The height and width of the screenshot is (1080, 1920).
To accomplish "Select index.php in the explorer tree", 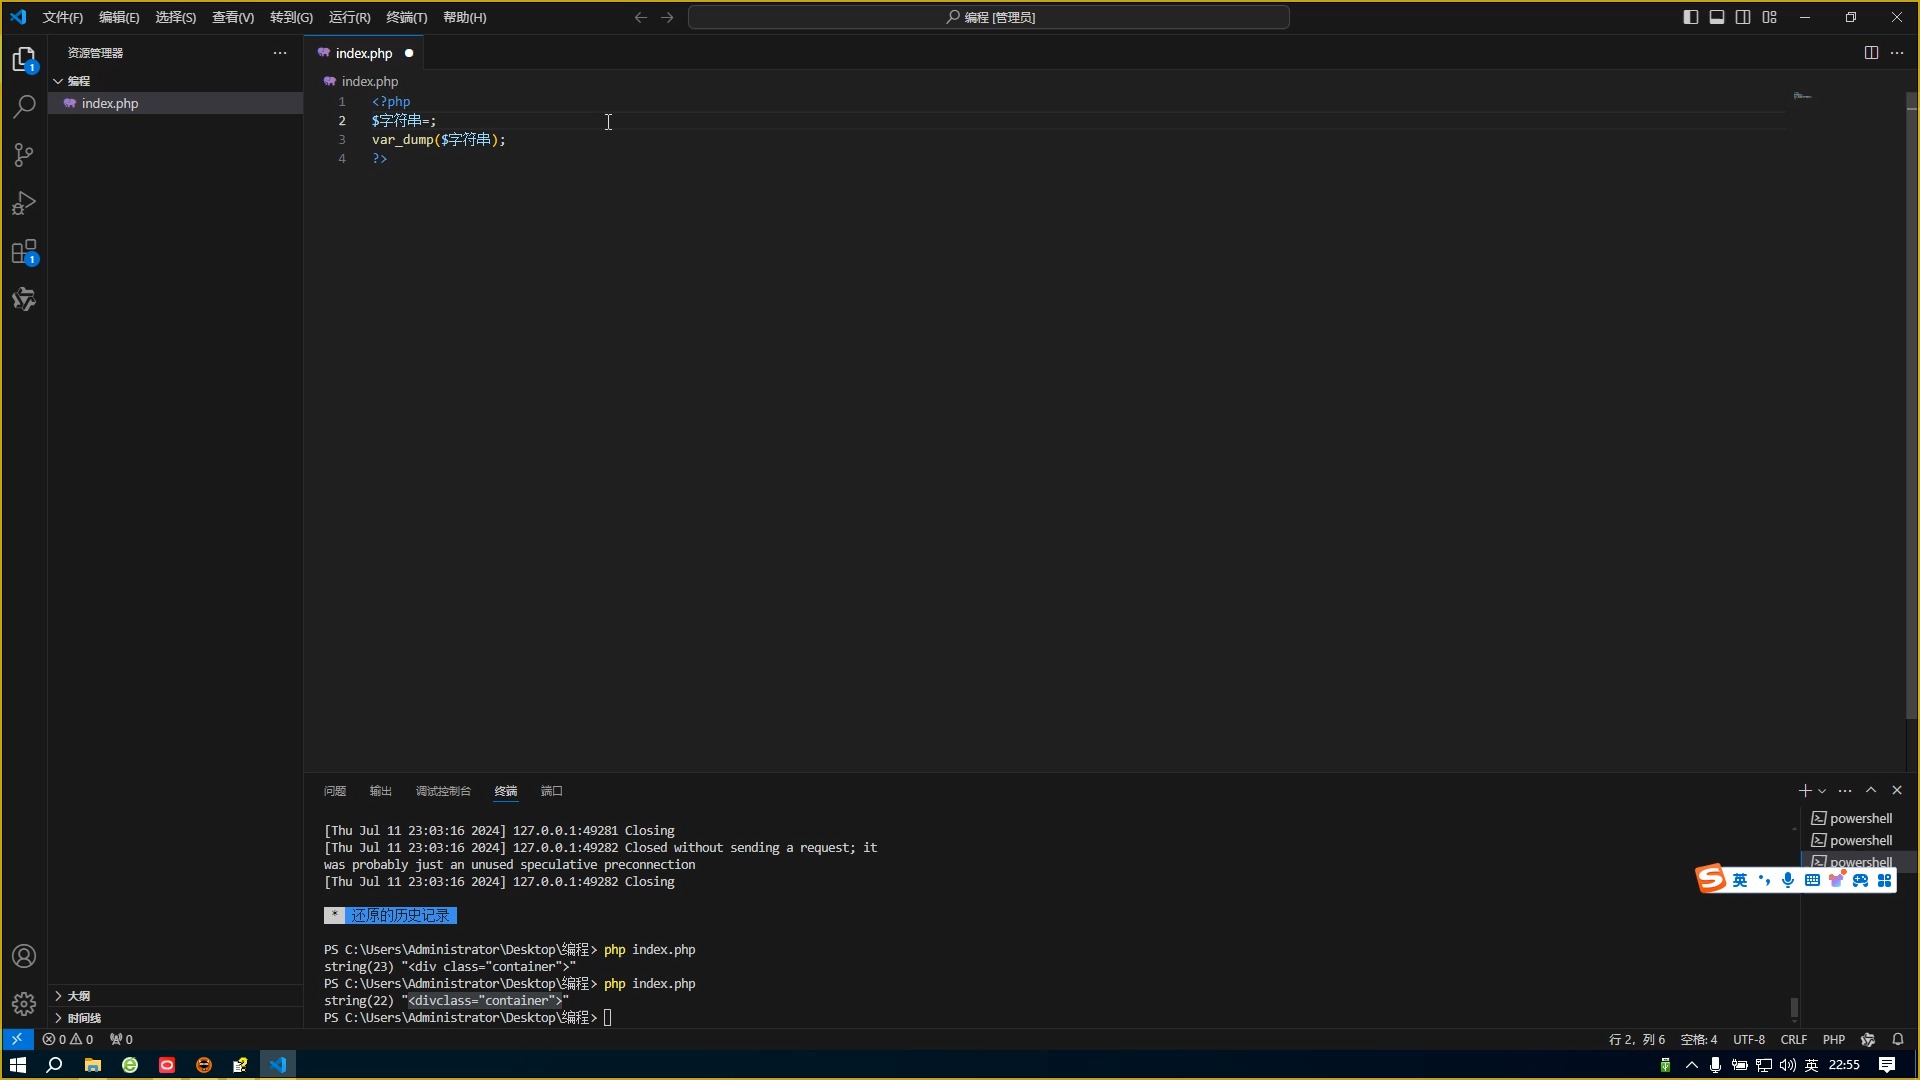I will click(110, 103).
